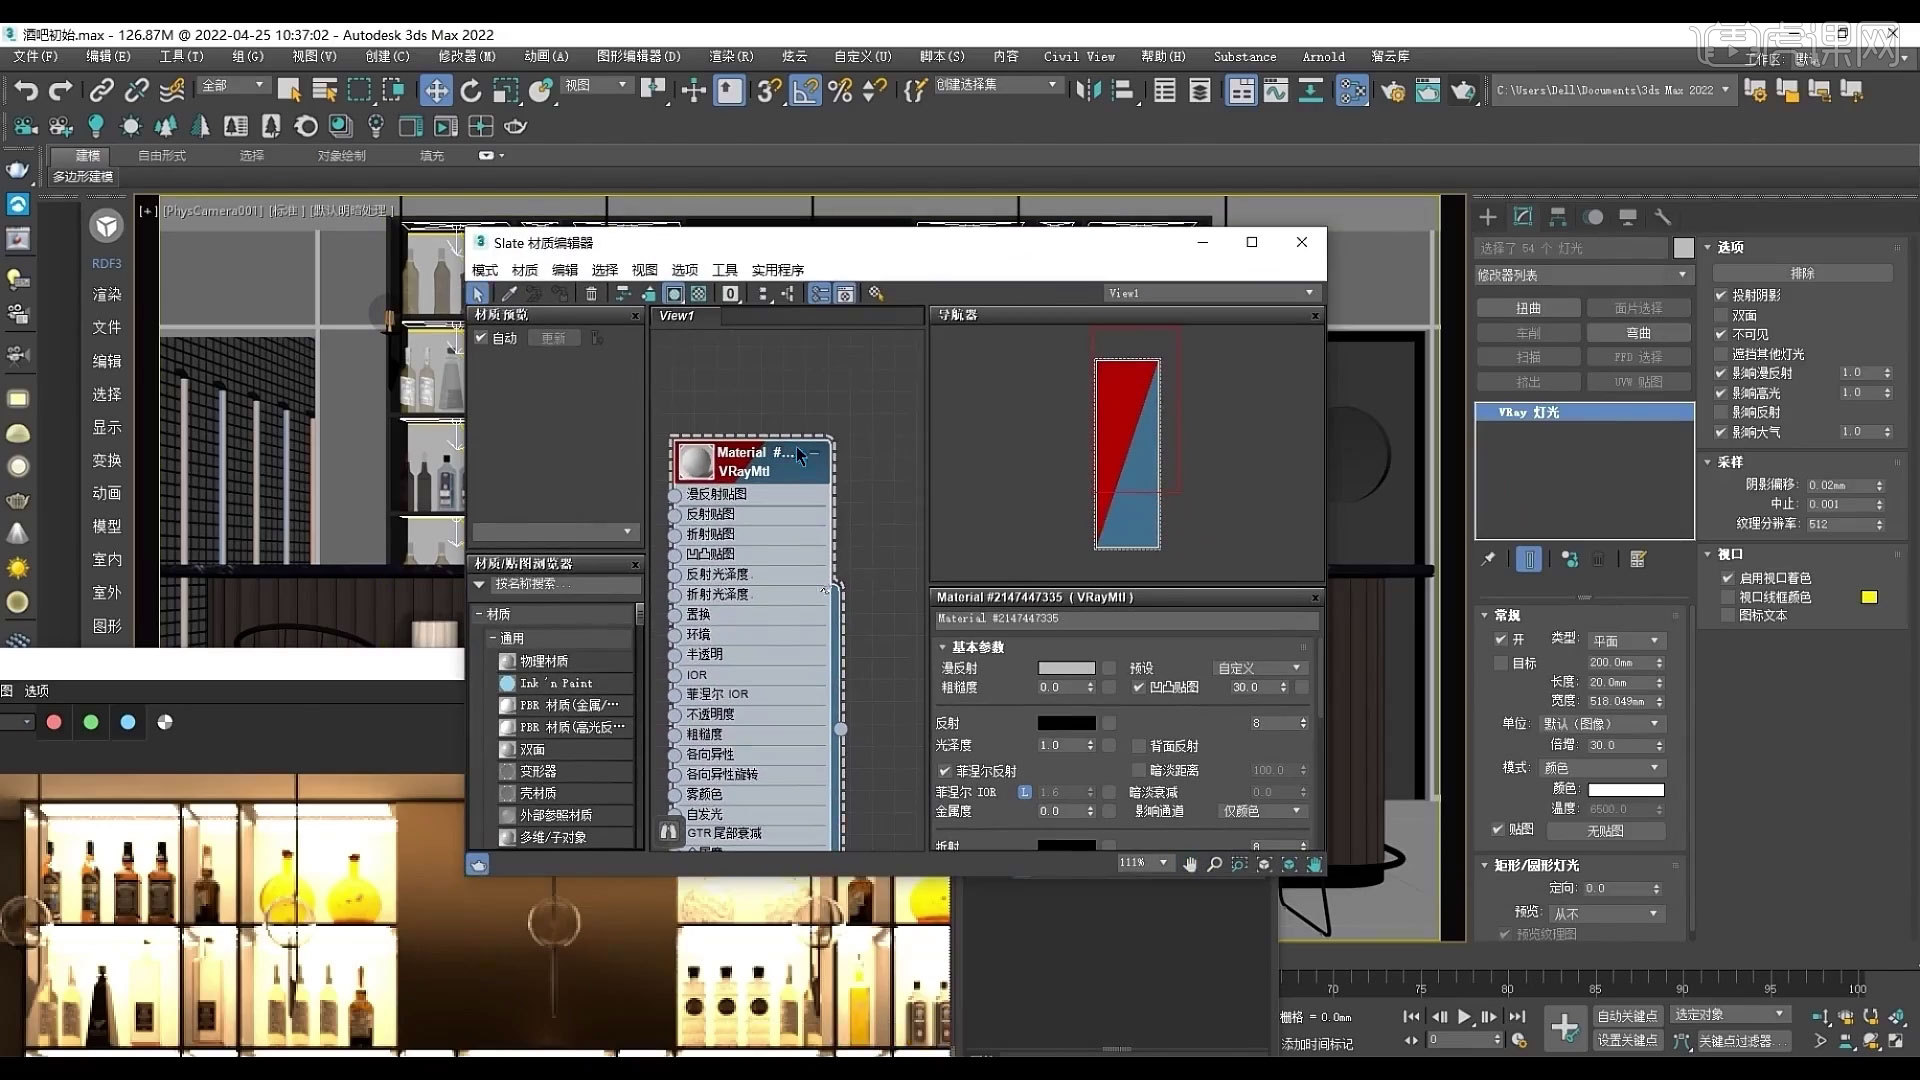Disable the 投射阴影 checkbox
1920x1080 pixels.
click(1723, 295)
